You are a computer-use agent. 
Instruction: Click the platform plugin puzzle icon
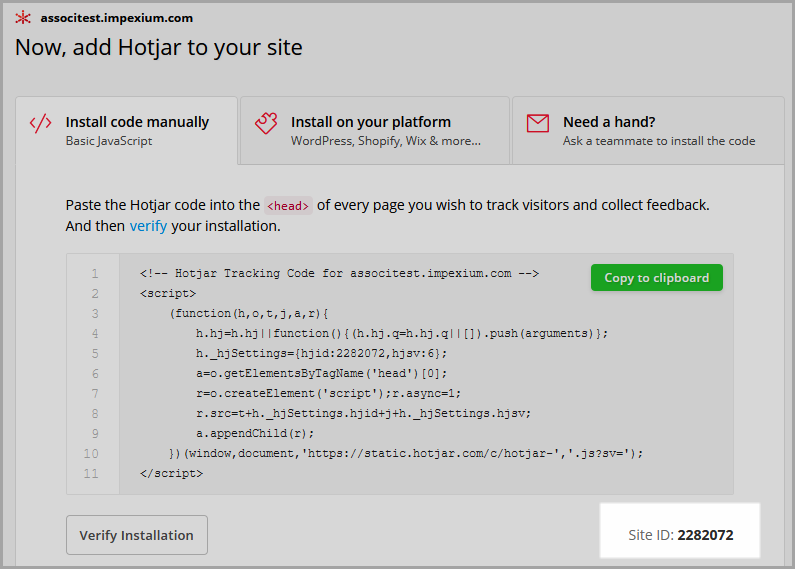pos(266,123)
